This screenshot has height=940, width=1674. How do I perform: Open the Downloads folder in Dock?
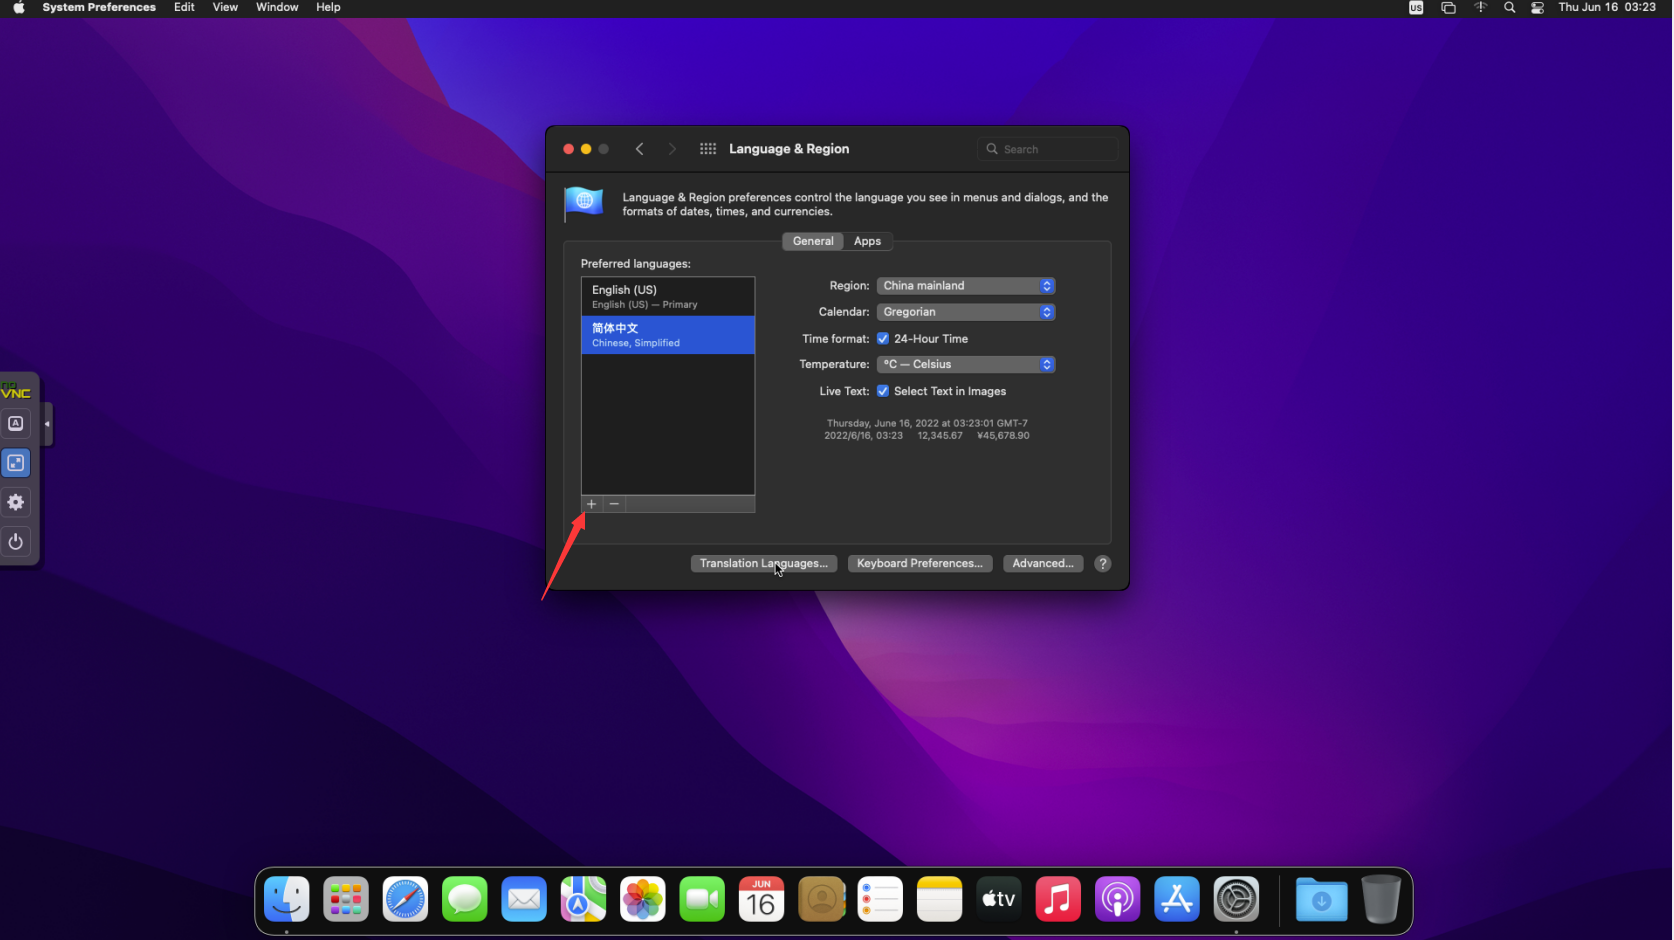(x=1321, y=900)
